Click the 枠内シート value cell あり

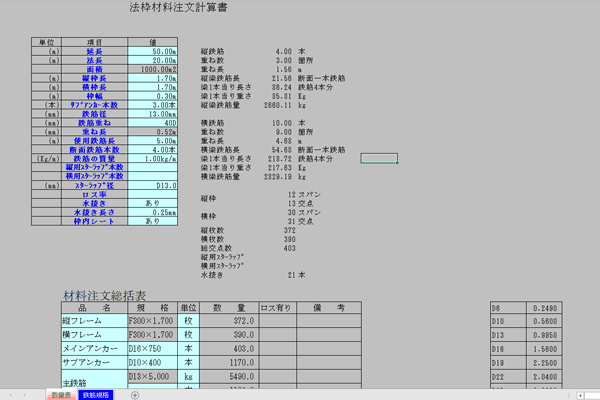[x=155, y=221]
